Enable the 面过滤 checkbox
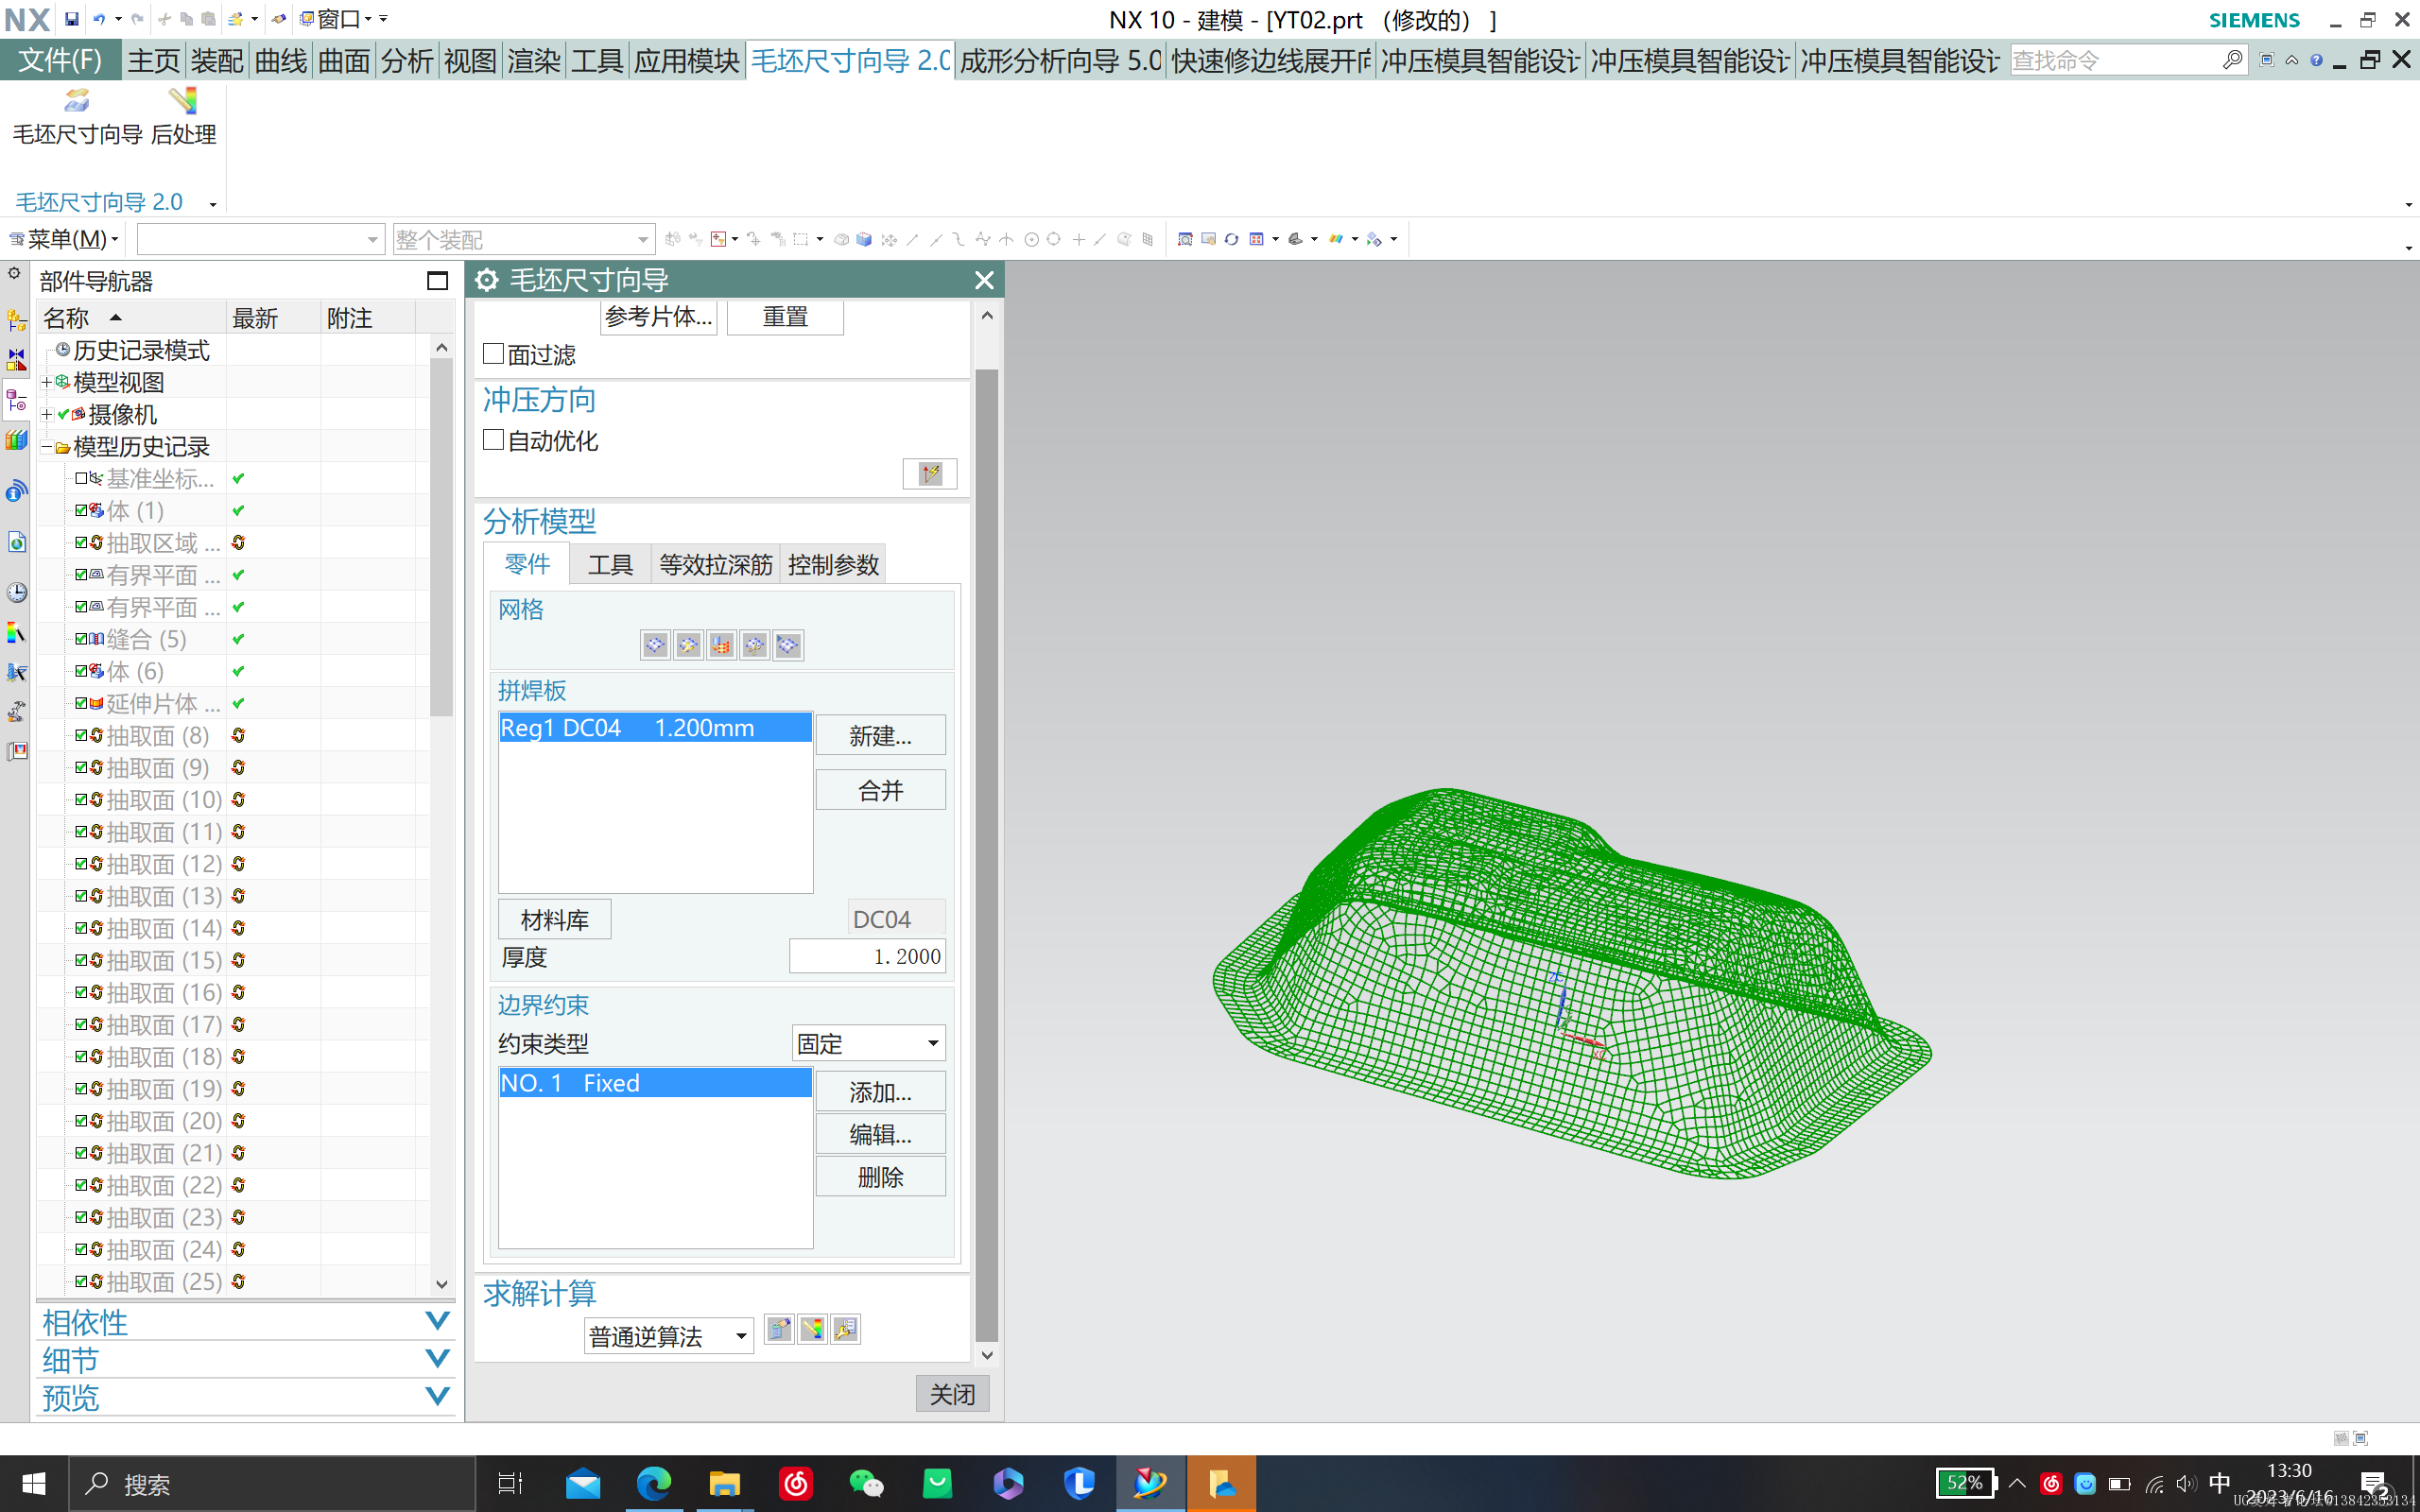 click(x=493, y=354)
